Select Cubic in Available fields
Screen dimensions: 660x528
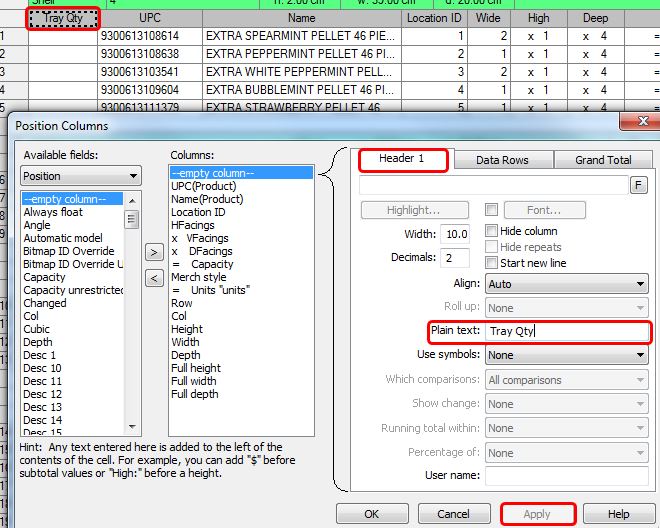click(37, 329)
